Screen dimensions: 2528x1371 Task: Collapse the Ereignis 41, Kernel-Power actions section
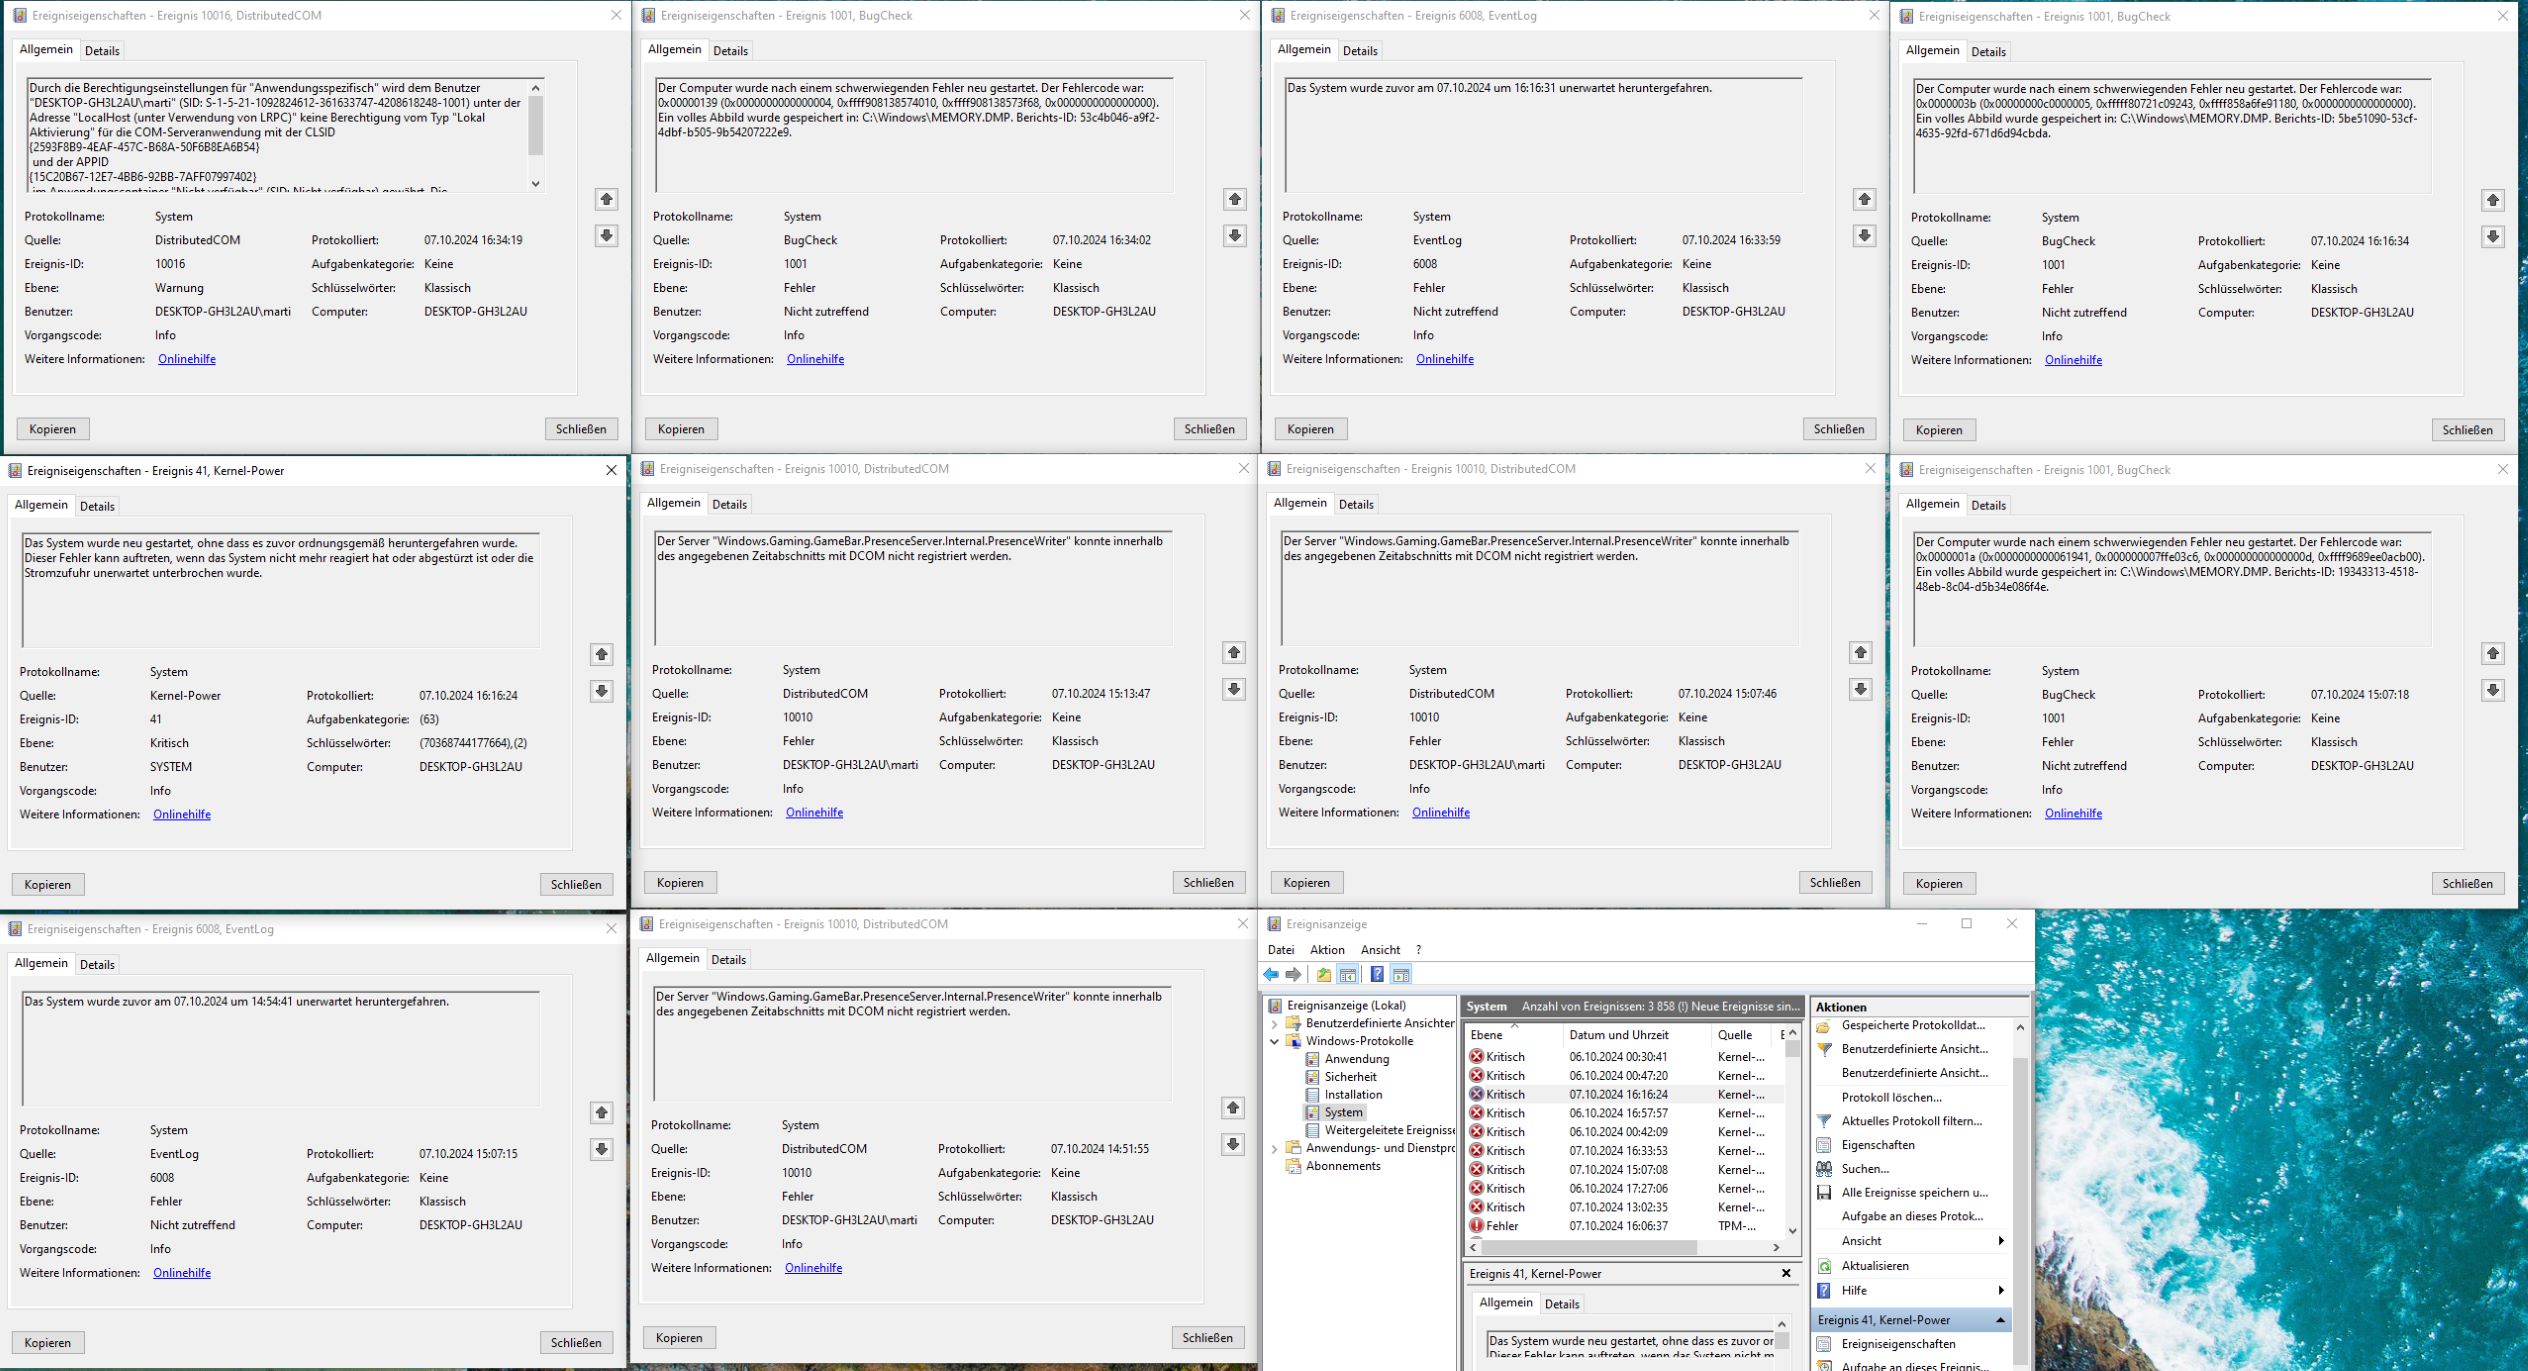tap(1999, 1320)
